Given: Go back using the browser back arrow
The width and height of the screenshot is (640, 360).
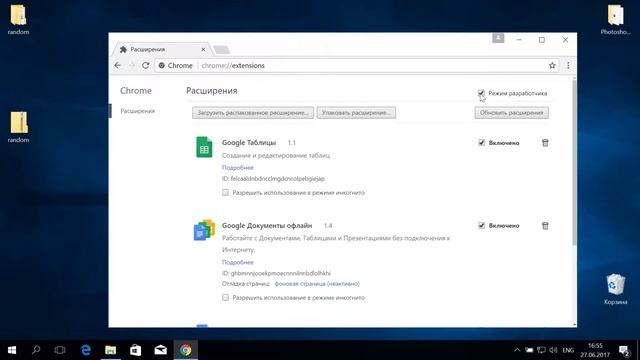Looking at the screenshot, I should [x=118, y=65].
